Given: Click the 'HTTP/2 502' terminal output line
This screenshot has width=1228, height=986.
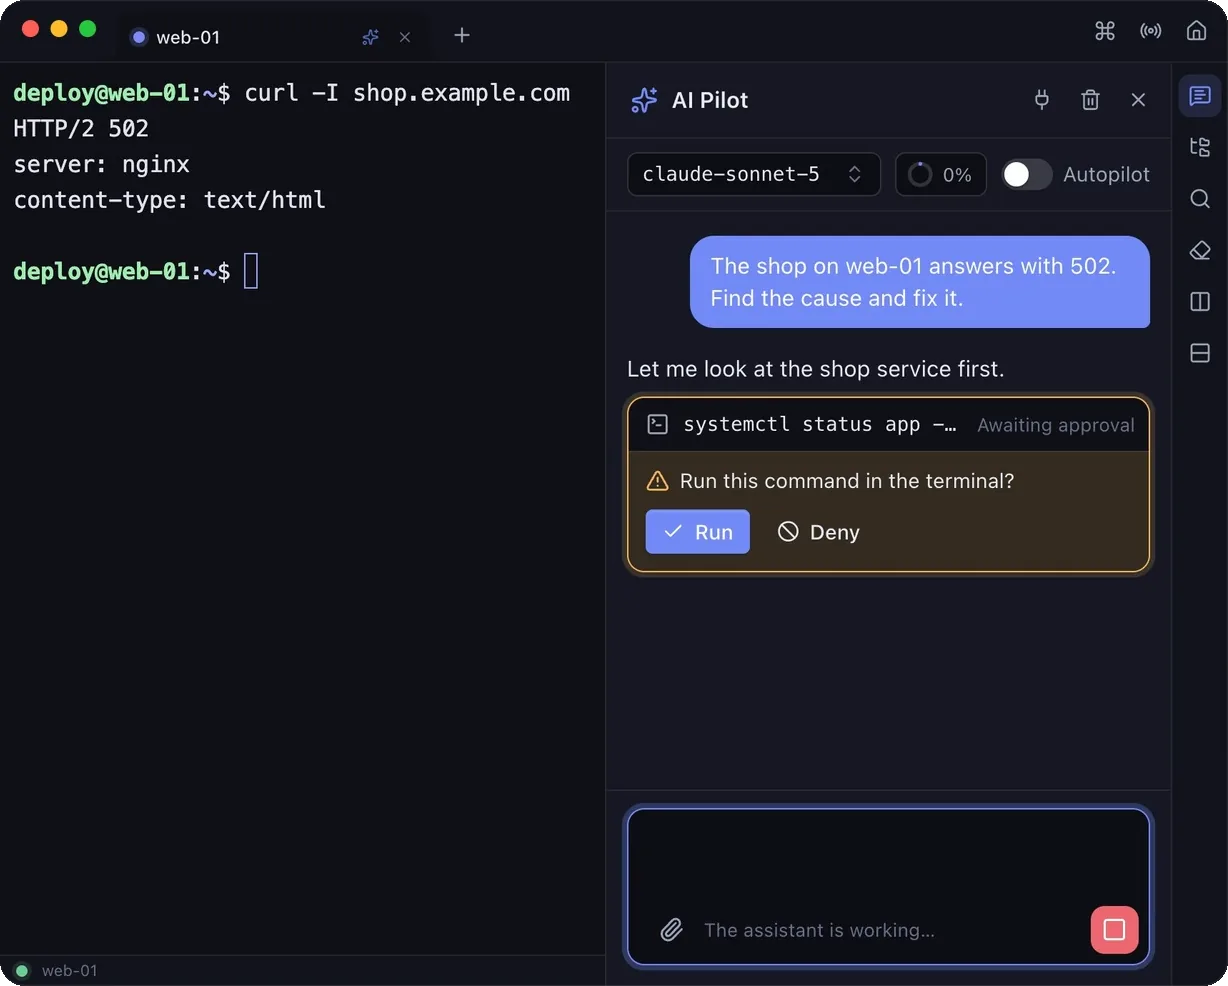Looking at the screenshot, I should 81,128.
